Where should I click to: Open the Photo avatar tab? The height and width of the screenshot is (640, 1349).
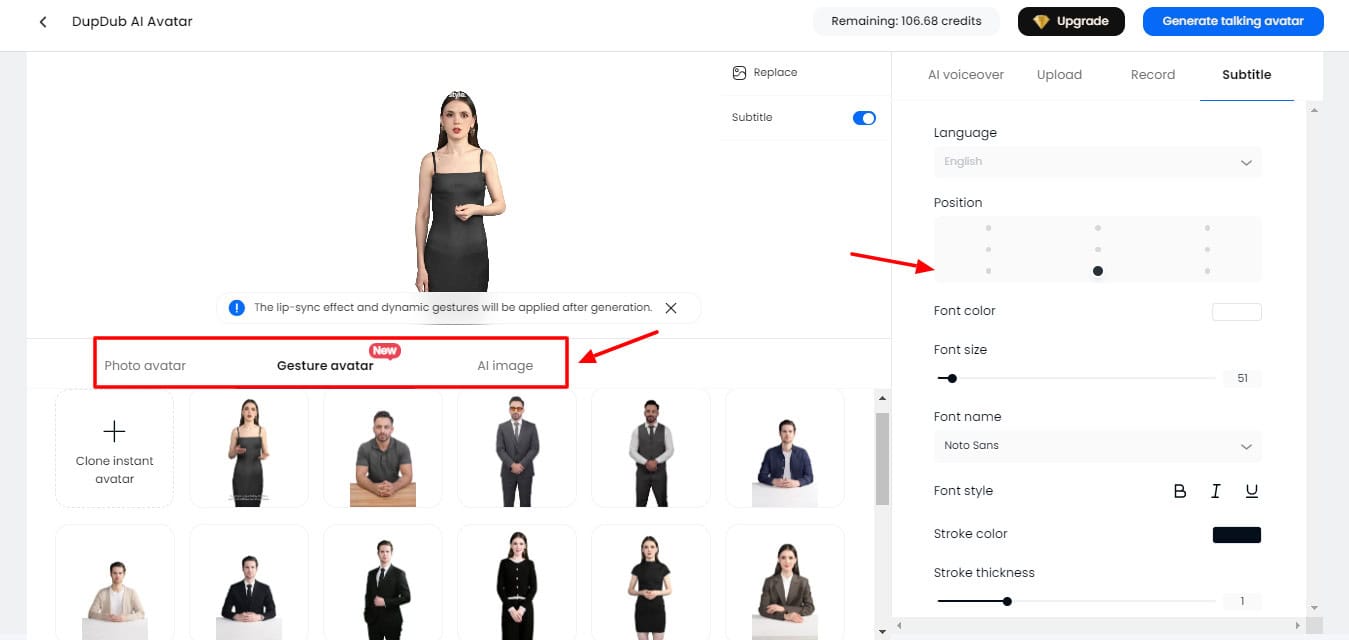point(145,366)
